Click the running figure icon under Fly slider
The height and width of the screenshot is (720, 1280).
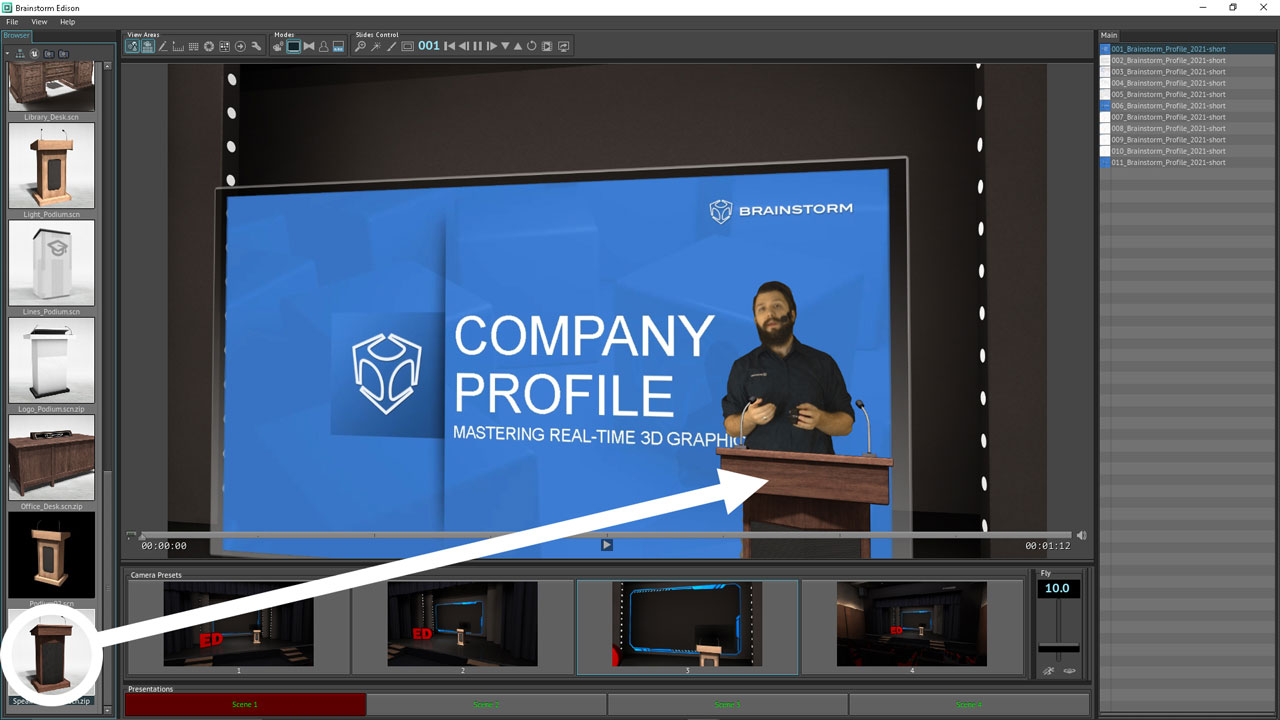pyautogui.click(x=1048, y=671)
